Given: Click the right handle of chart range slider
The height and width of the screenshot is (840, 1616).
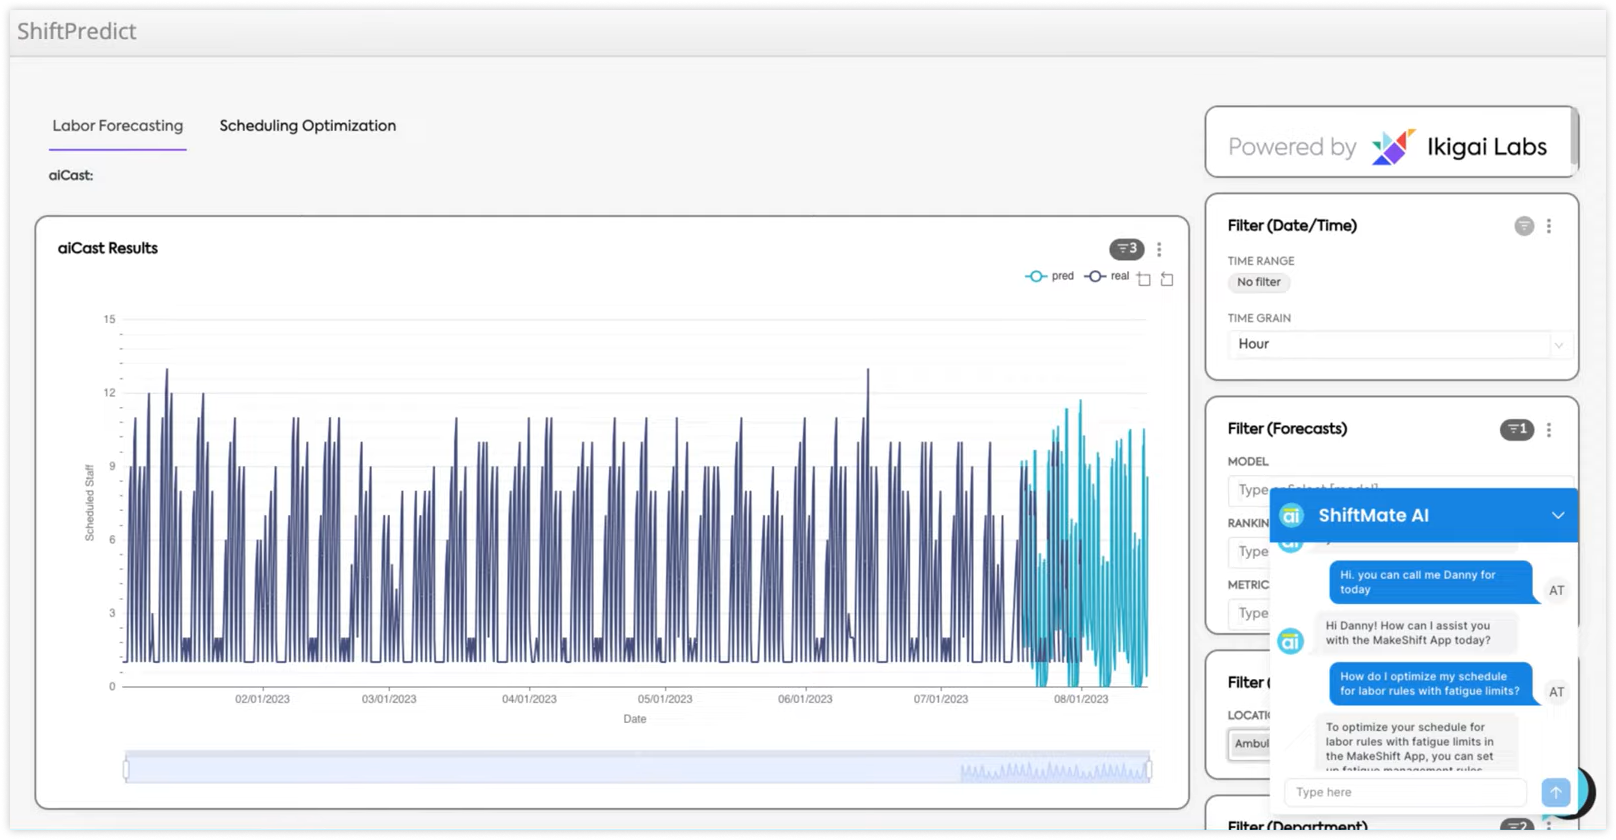Looking at the screenshot, I should [x=1149, y=769].
